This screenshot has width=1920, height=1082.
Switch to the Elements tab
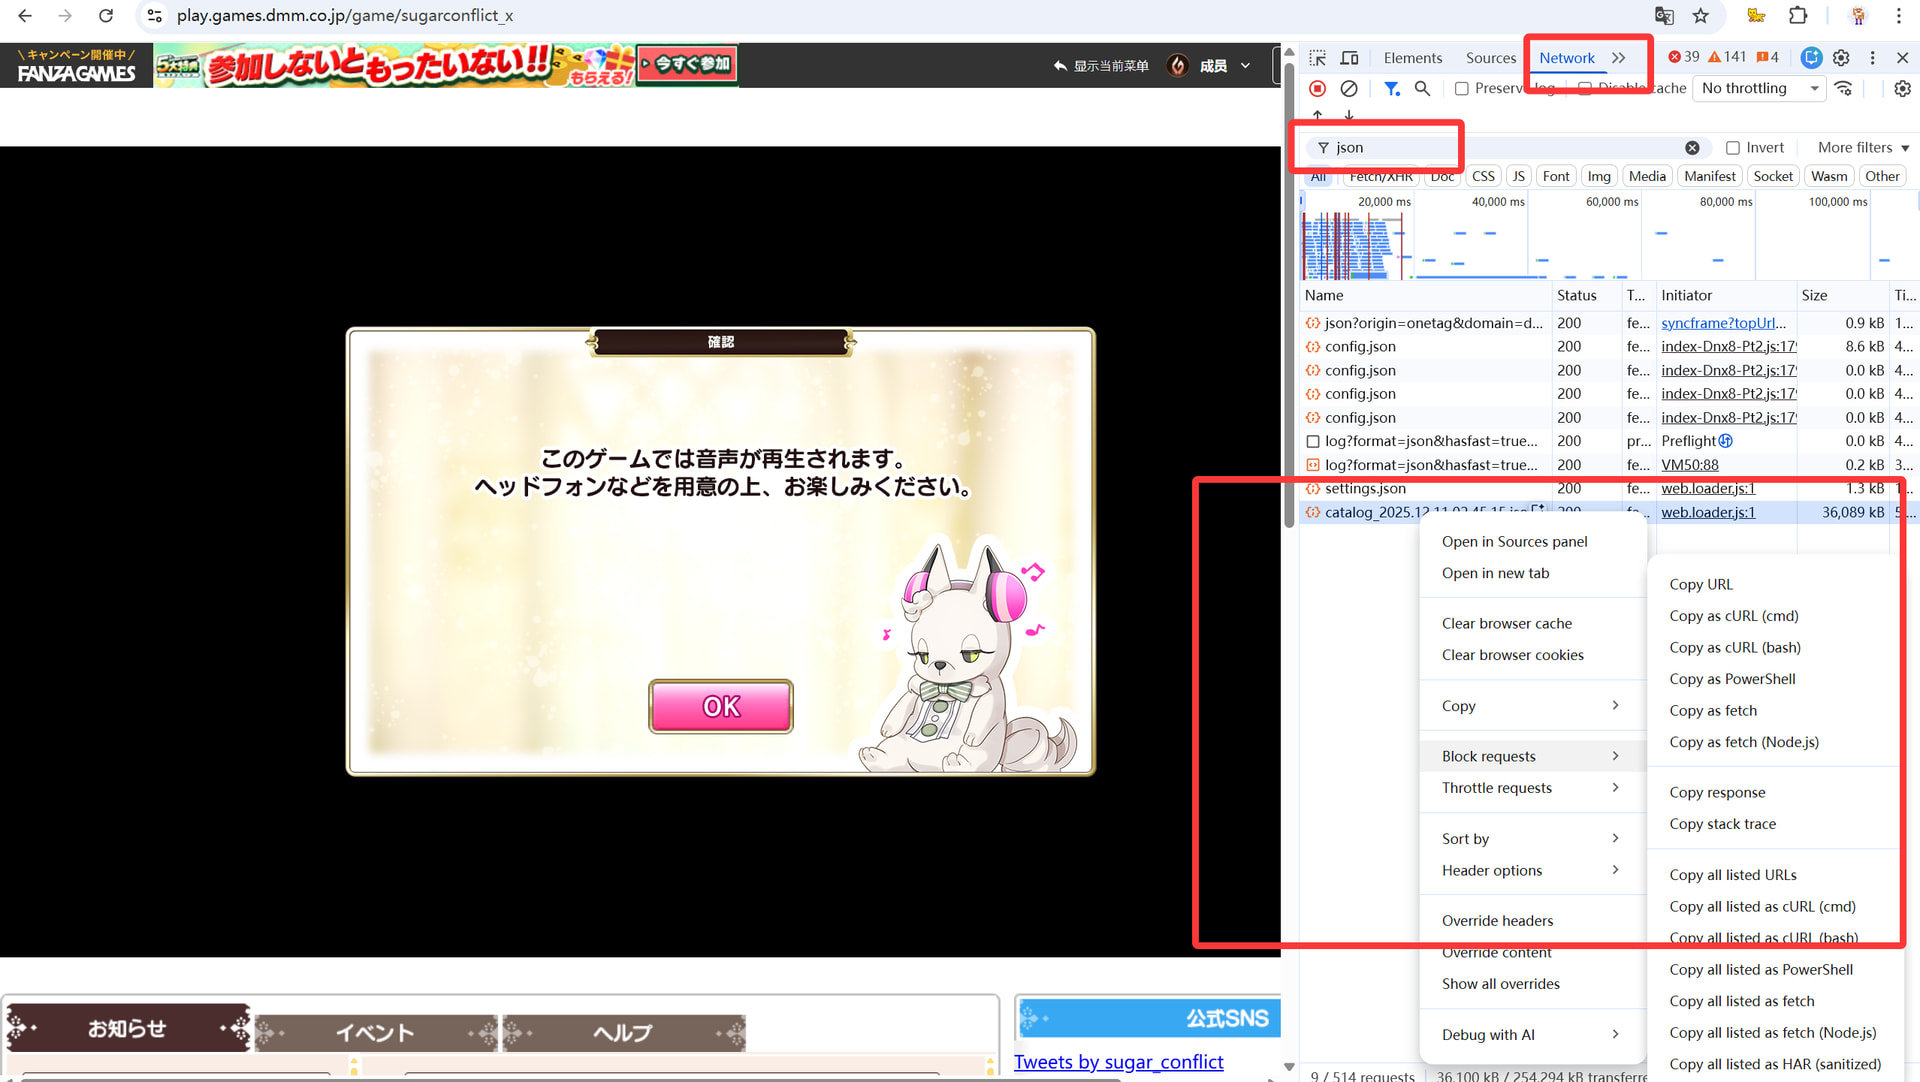tap(1412, 58)
